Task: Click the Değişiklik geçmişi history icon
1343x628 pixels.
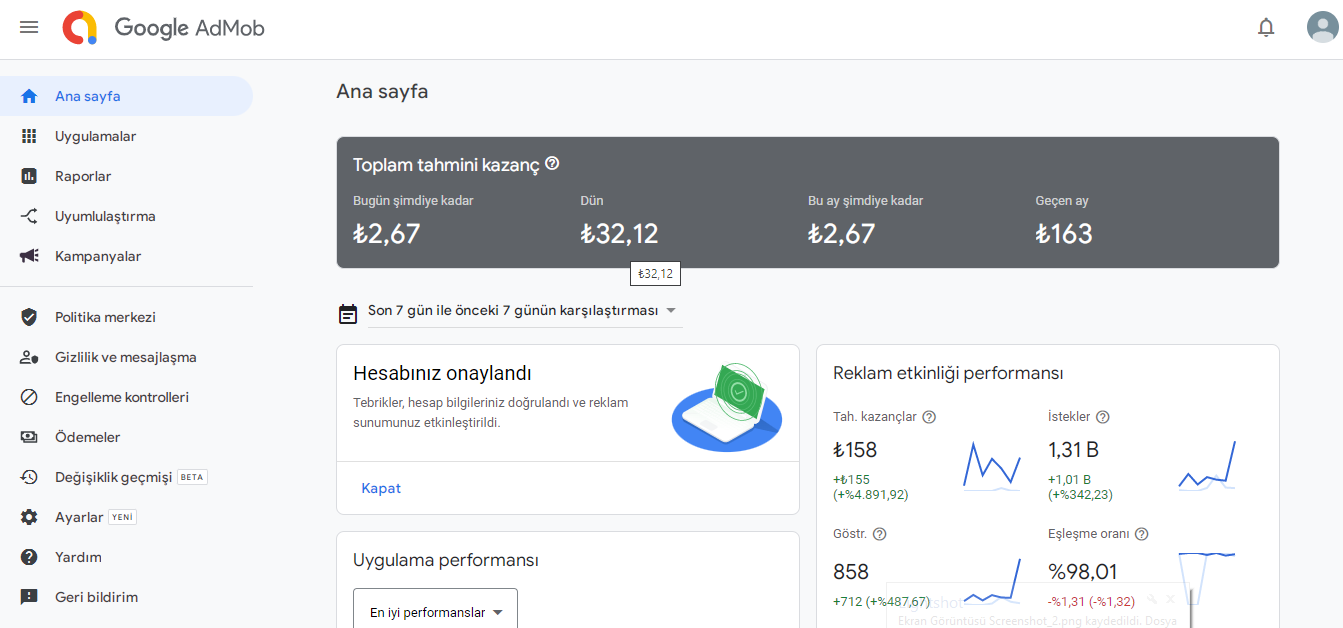Action: click(29, 477)
